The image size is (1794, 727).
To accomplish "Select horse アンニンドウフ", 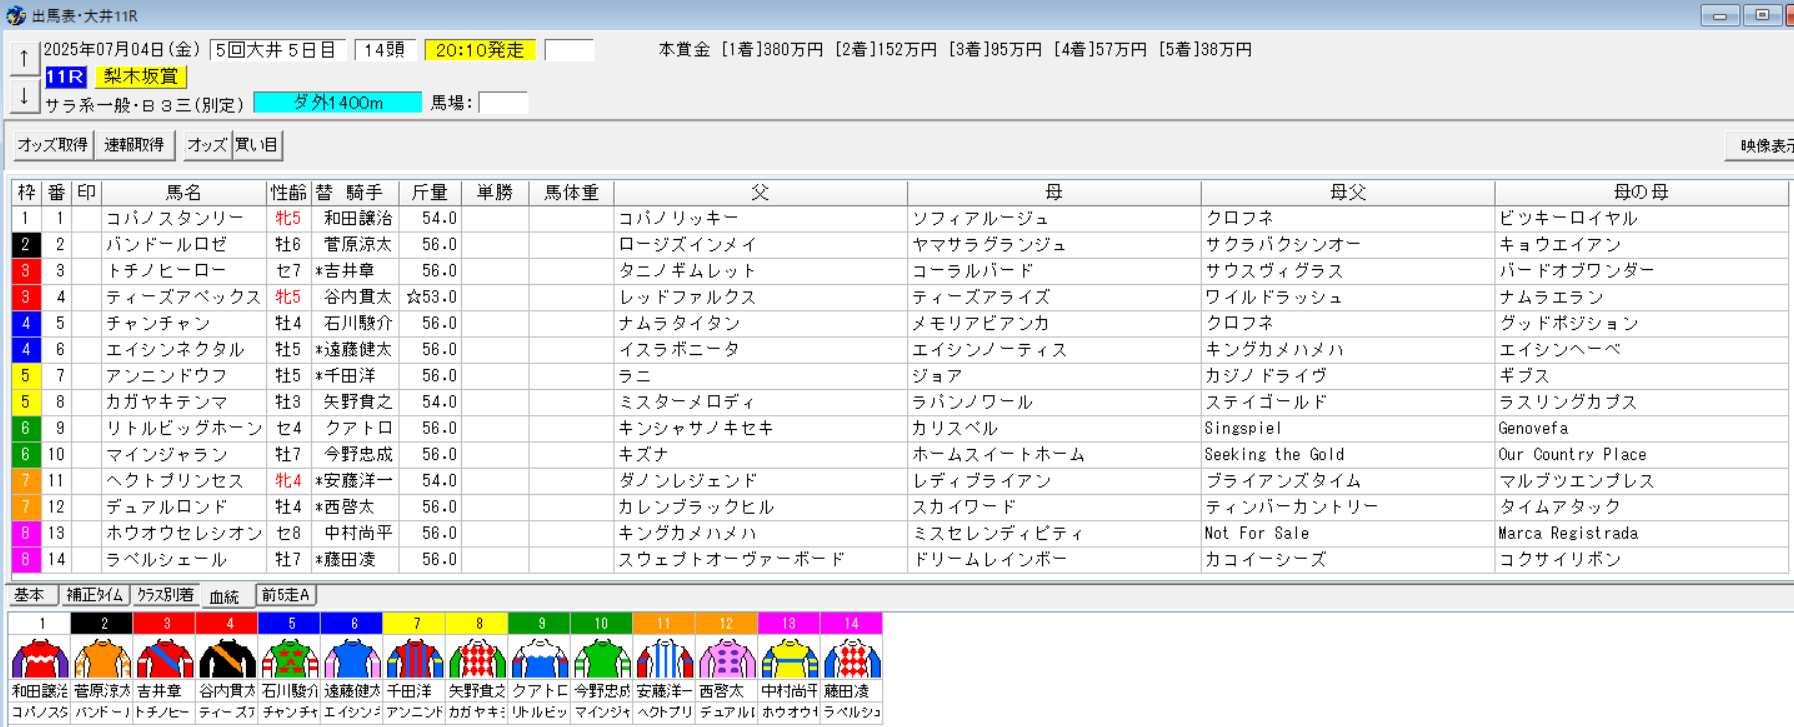I will pos(166,376).
